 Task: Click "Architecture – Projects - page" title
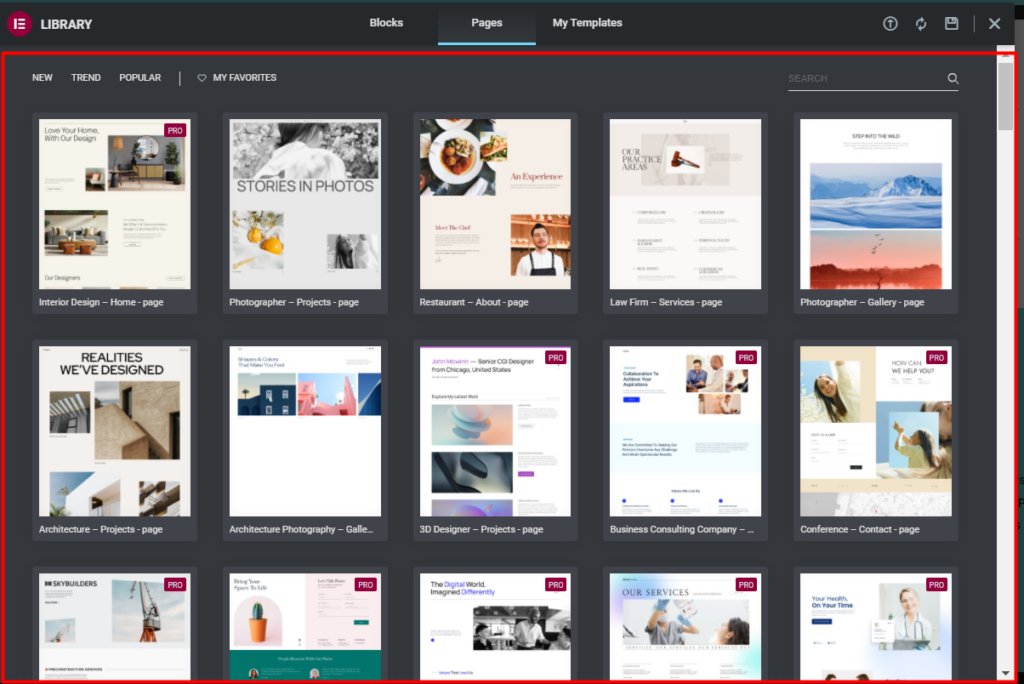pos(101,529)
